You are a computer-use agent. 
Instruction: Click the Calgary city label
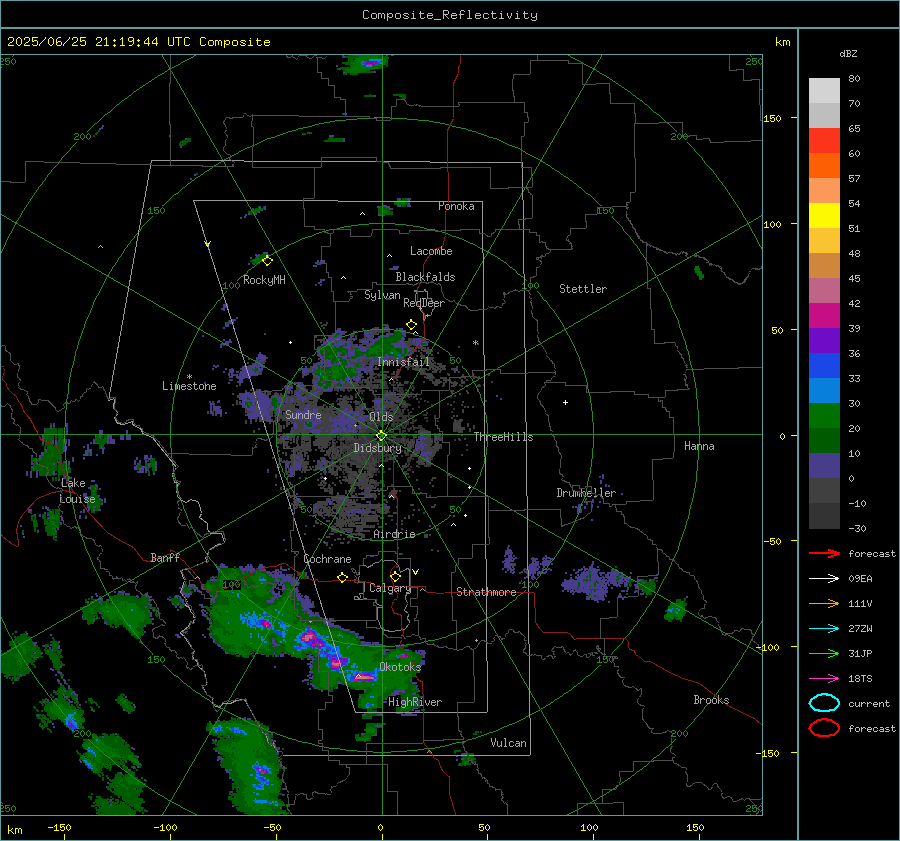click(390, 588)
